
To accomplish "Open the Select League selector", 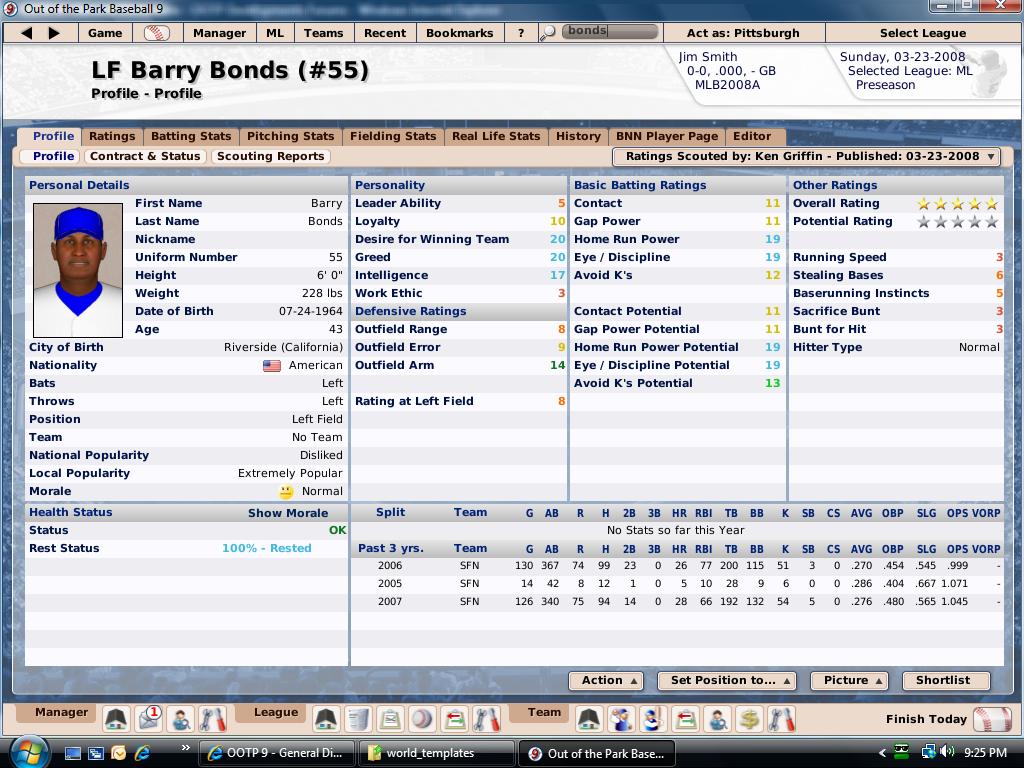I will [923, 33].
